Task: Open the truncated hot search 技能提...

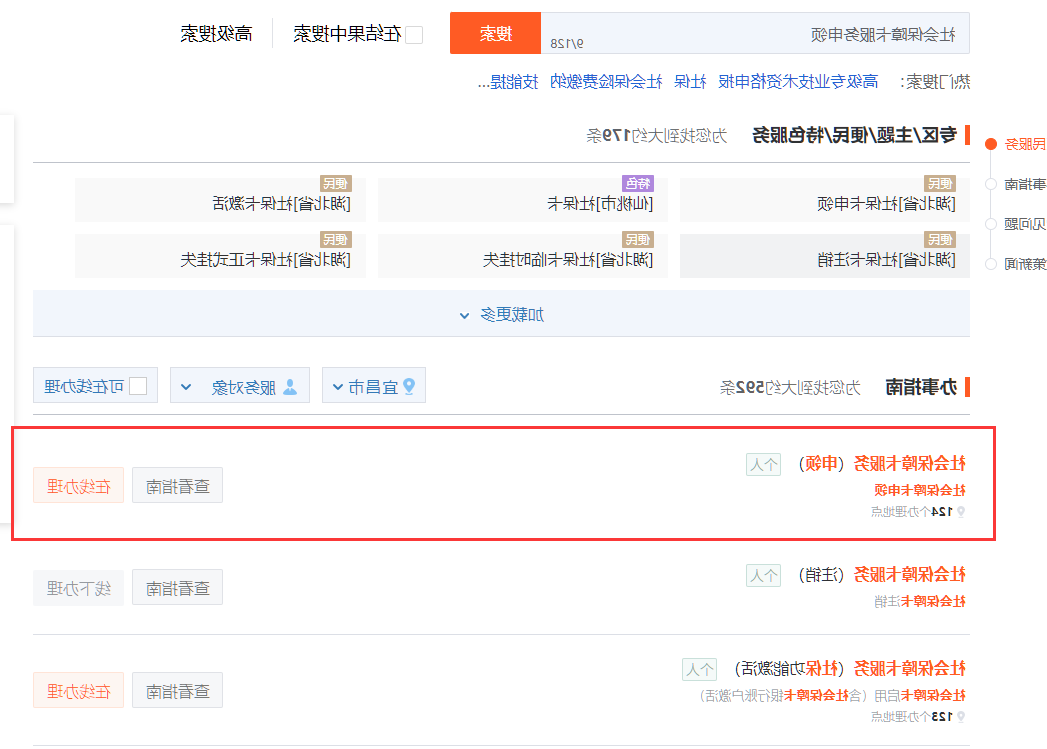Action: [x=508, y=82]
